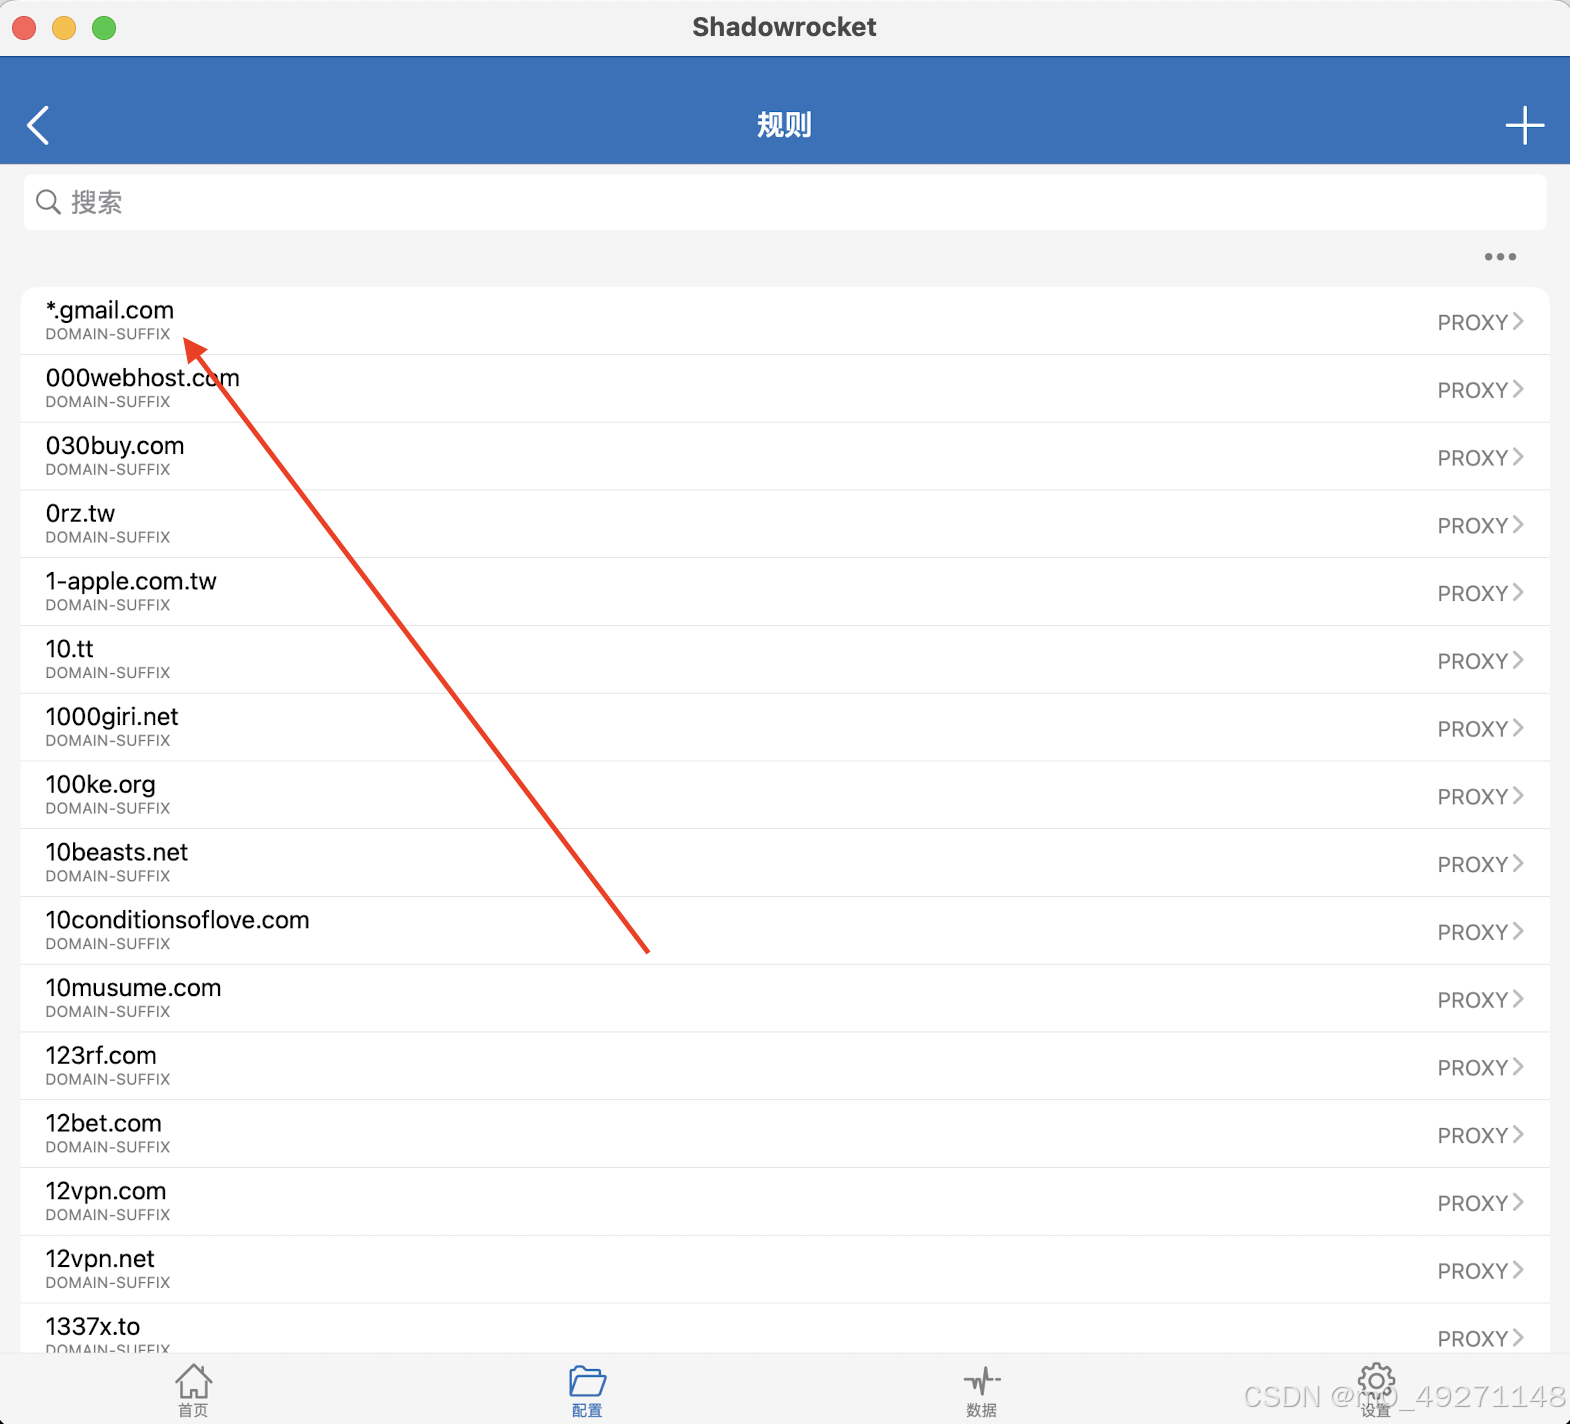The width and height of the screenshot is (1570, 1424).
Task: Add a new rule with plus icon
Action: pos(1524,125)
